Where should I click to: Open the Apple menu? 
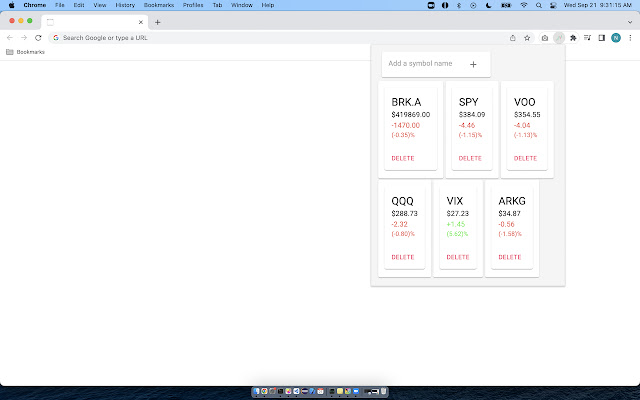11,5
